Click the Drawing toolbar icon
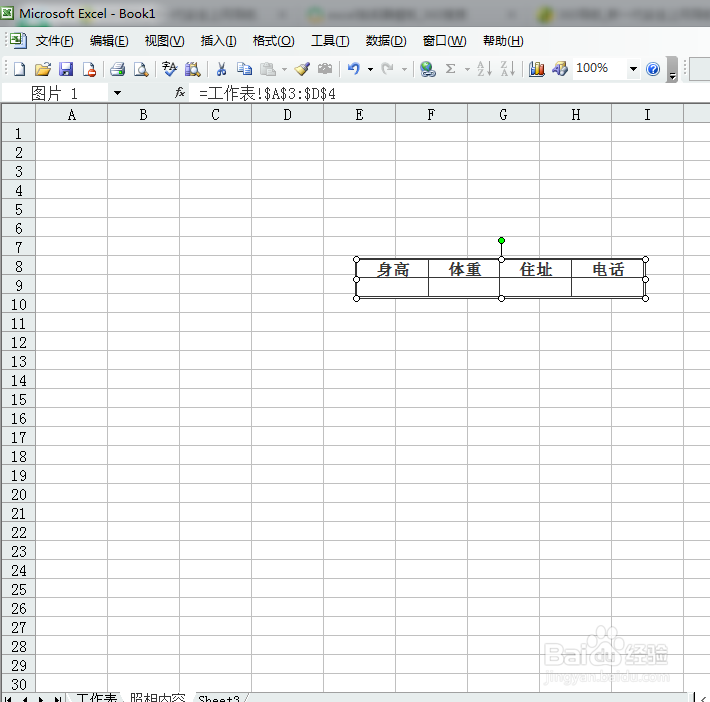Screen dimensions: 710x702 coord(560,69)
